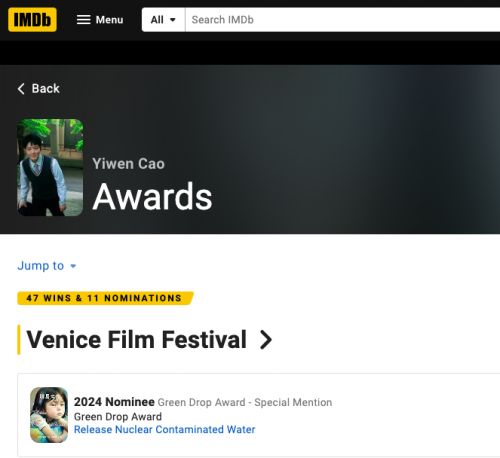Click the Awards page title
Viewport: 500px width, 458px height.
[152, 197]
